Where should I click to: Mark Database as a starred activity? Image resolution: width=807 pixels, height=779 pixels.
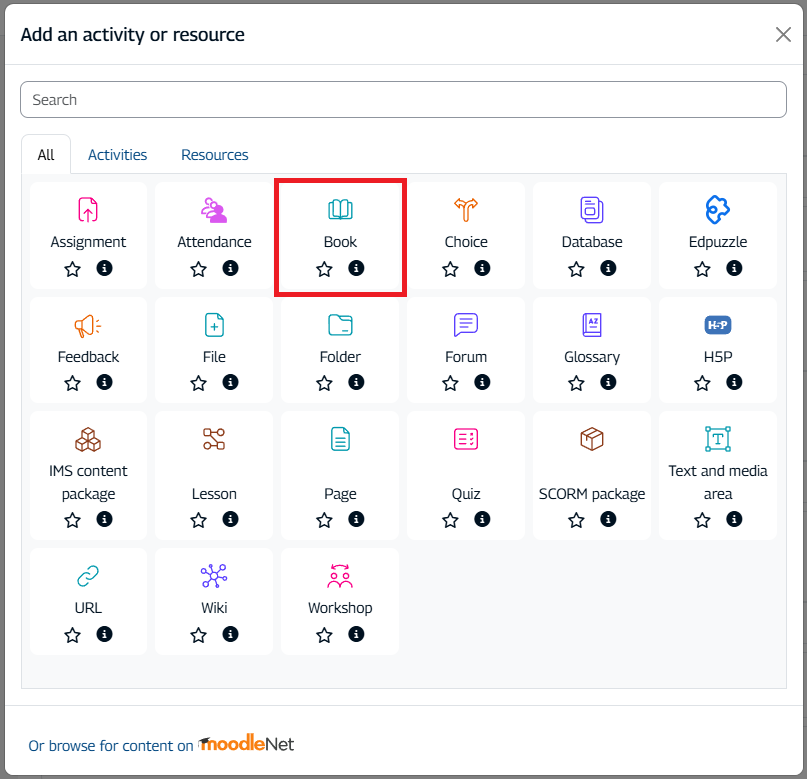576,269
